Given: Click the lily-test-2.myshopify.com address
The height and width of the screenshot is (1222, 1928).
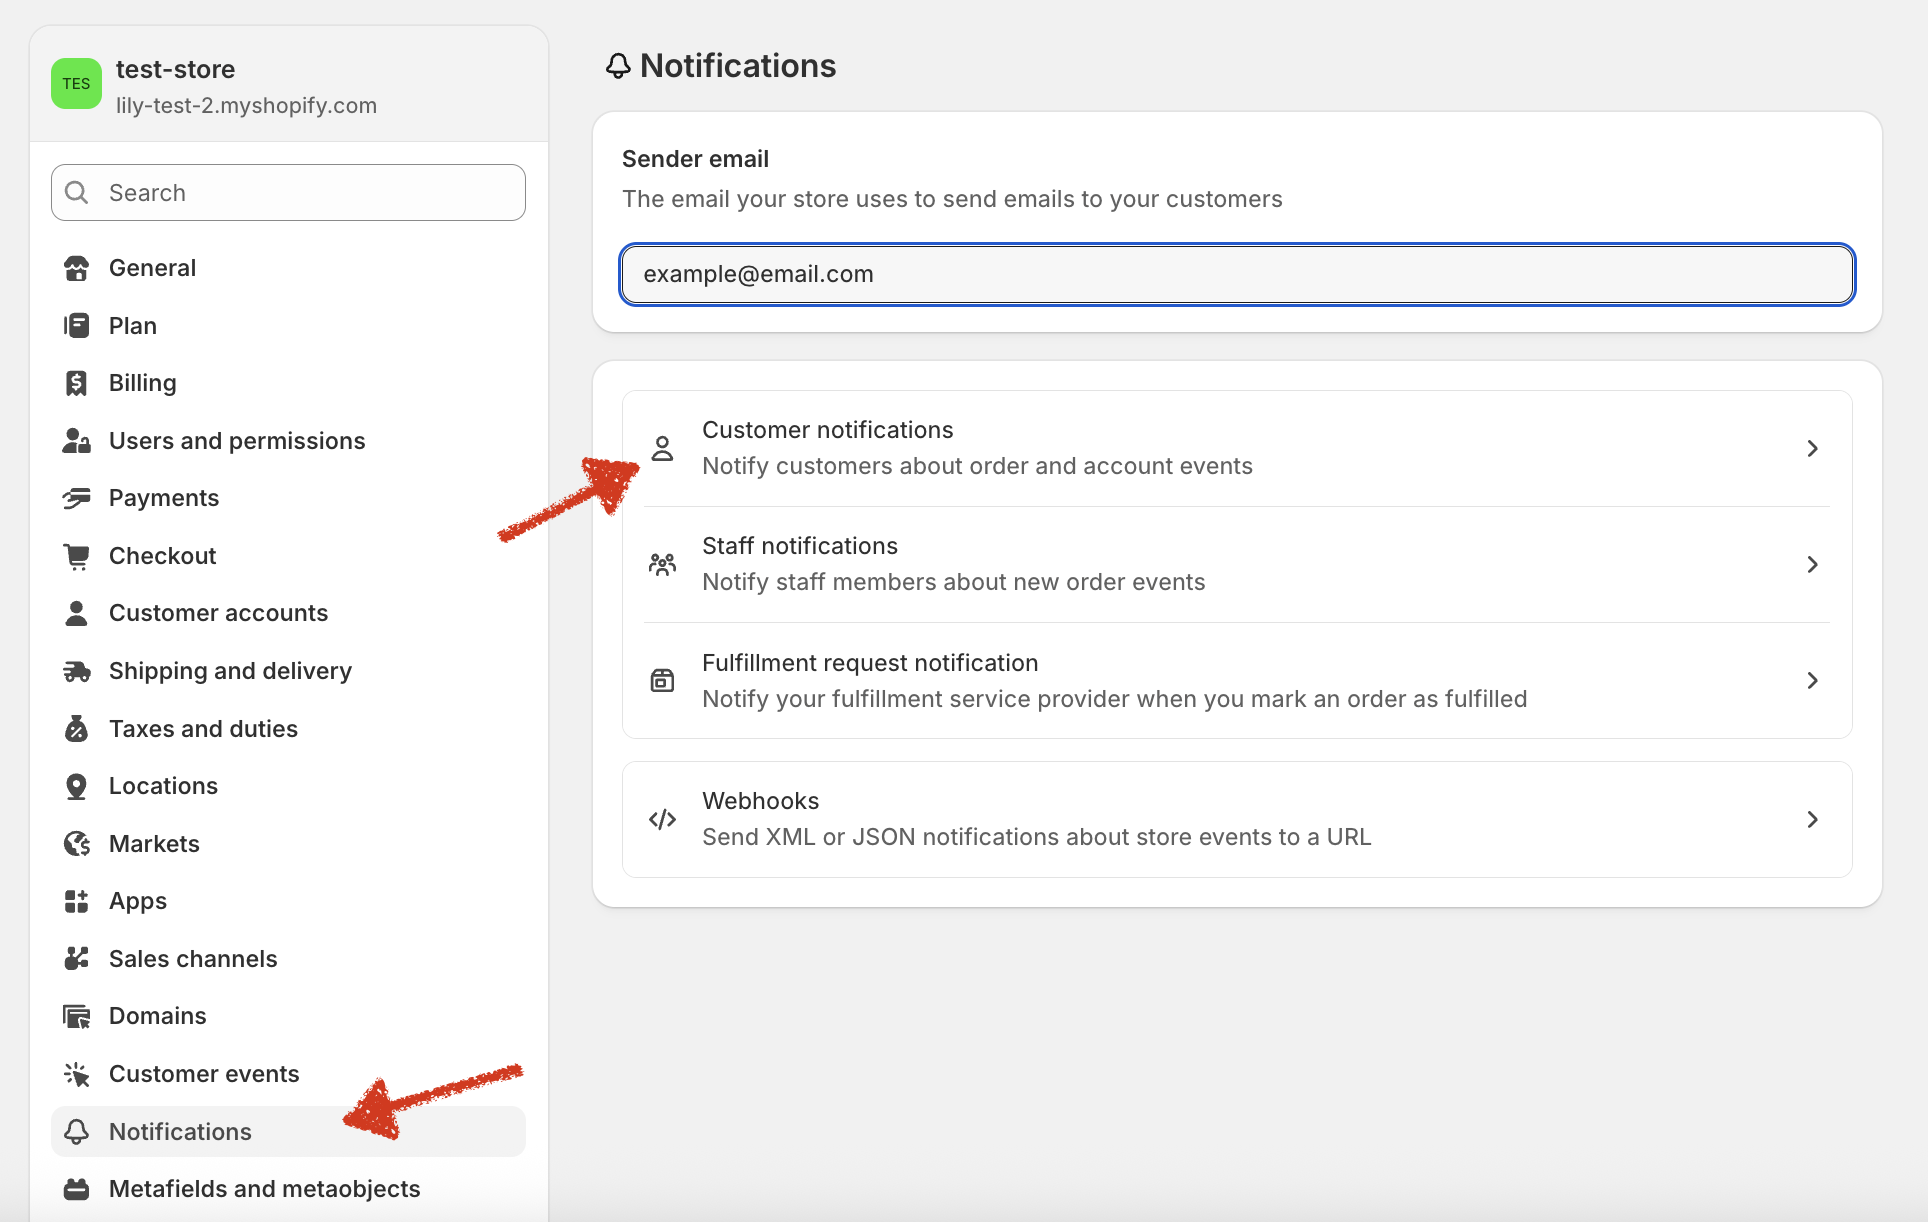Looking at the screenshot, I should (x=246, y=105).
